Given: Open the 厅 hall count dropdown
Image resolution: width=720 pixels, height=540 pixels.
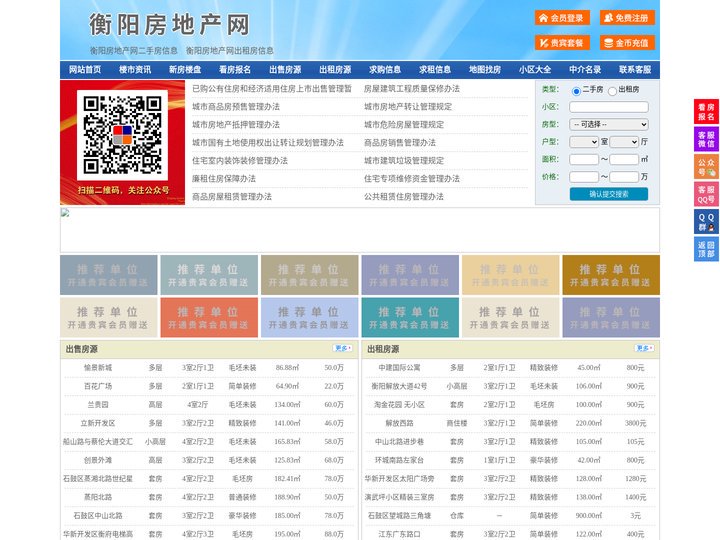Looking at the screenshot, I should coord(624,142).
